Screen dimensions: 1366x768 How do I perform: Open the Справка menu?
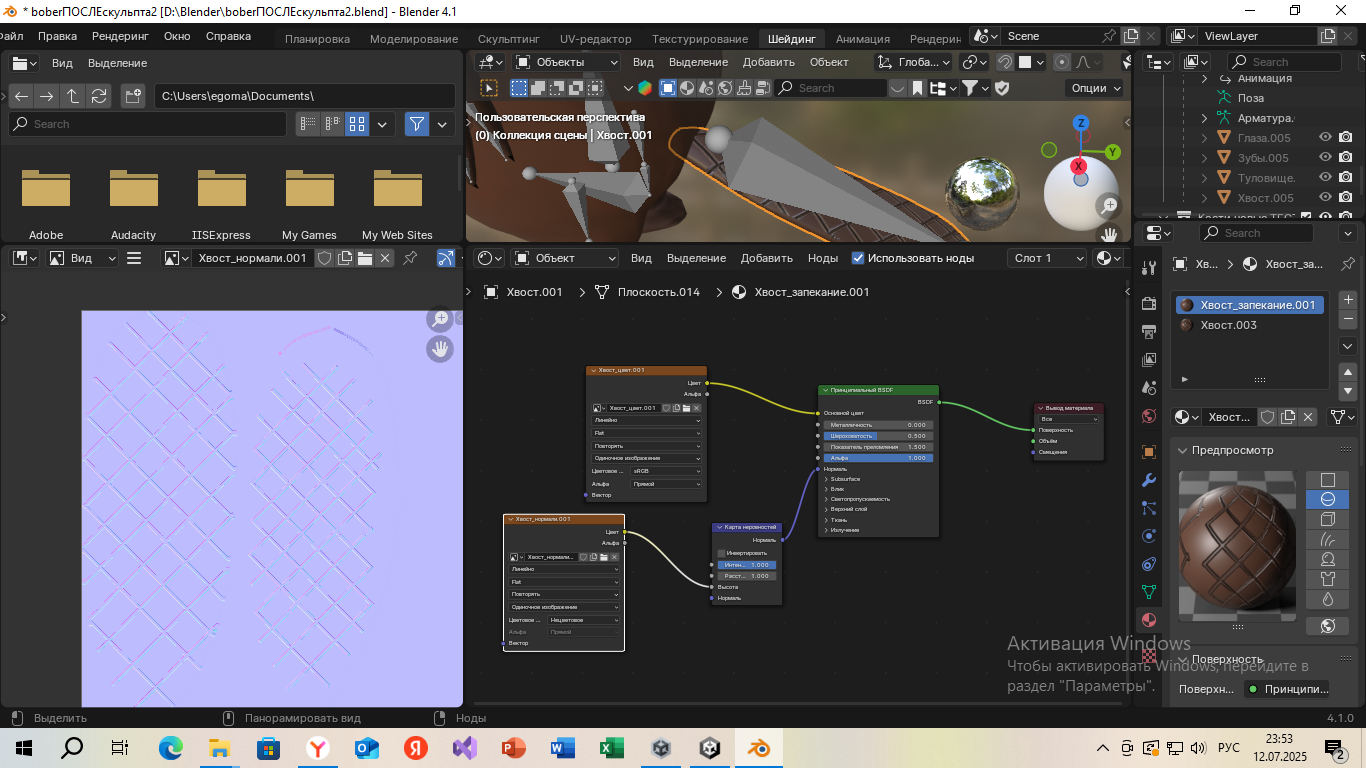tap(228, 36)
